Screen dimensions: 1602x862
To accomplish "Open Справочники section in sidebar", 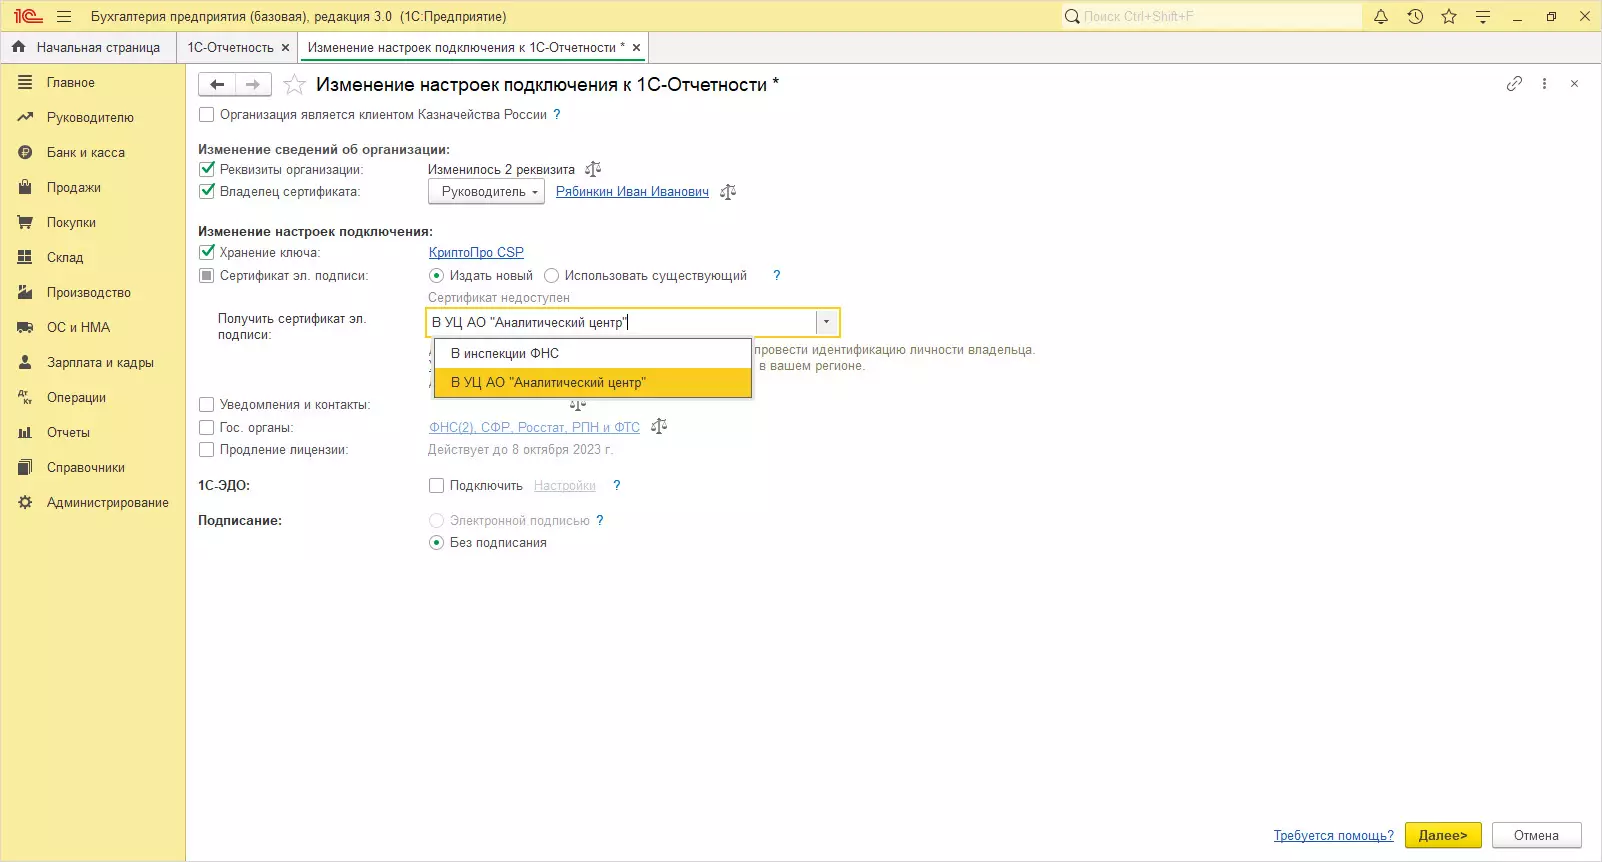I will (93, 468).
